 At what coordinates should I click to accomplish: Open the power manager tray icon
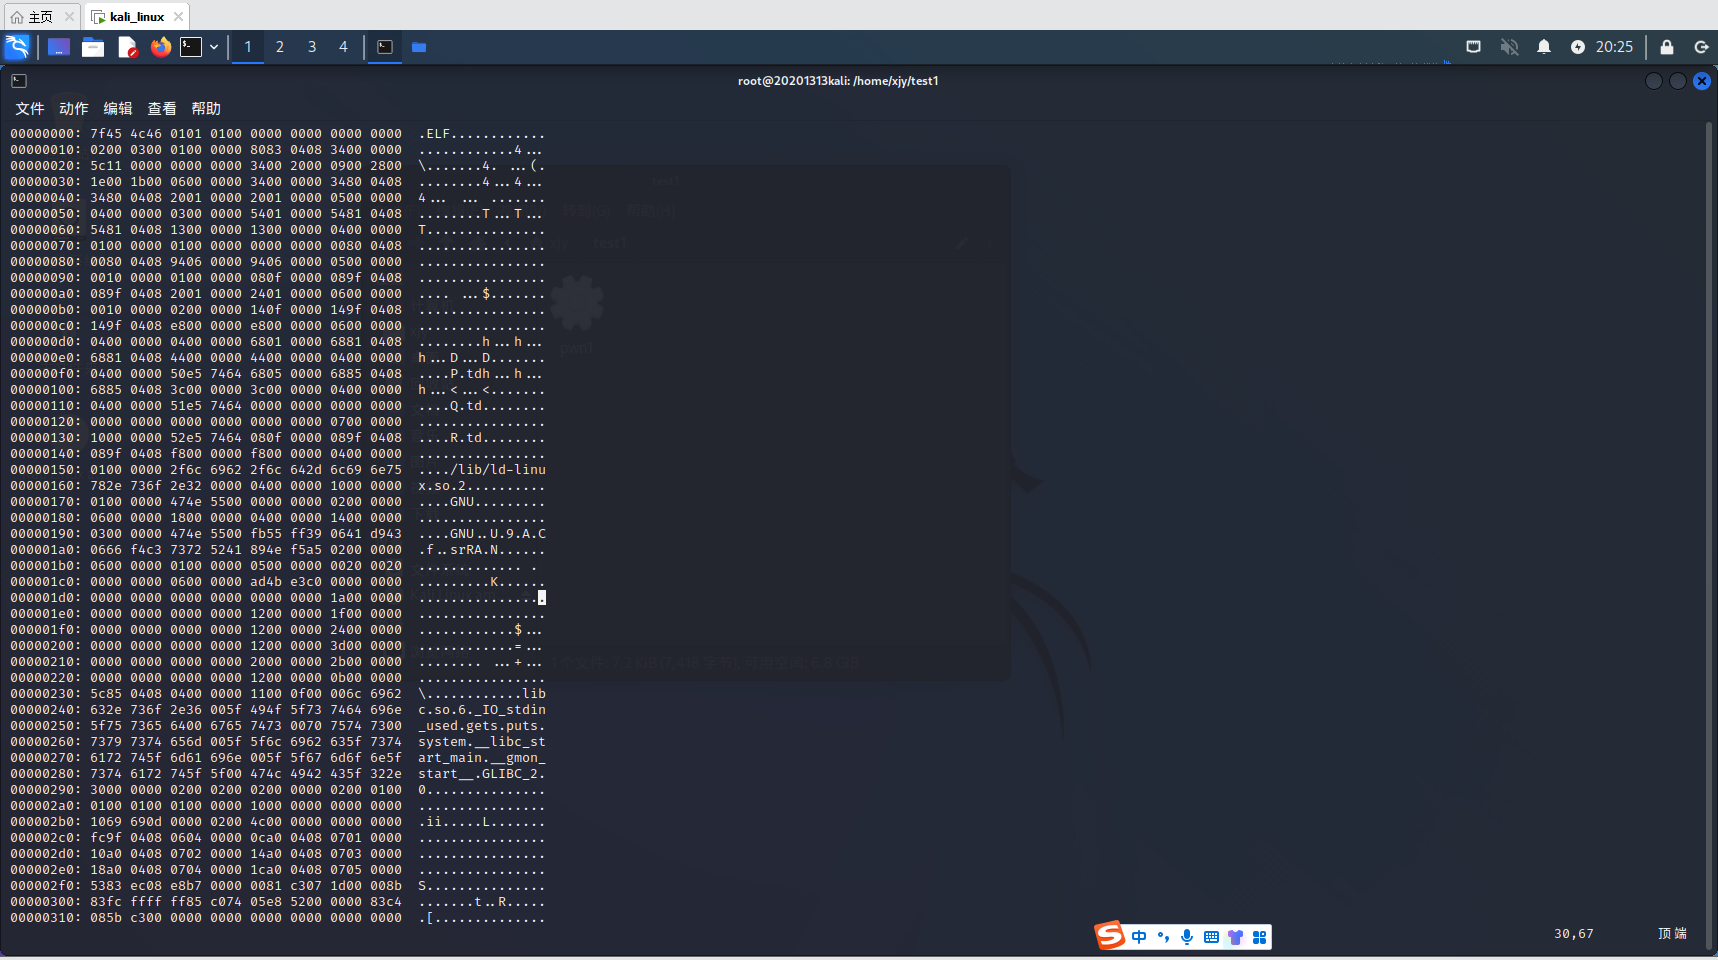1578,47
